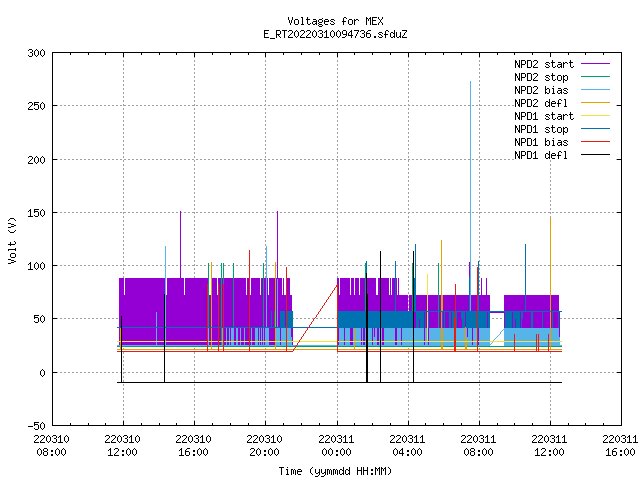Click the 'Volt (V)' y-axis label

12,240
